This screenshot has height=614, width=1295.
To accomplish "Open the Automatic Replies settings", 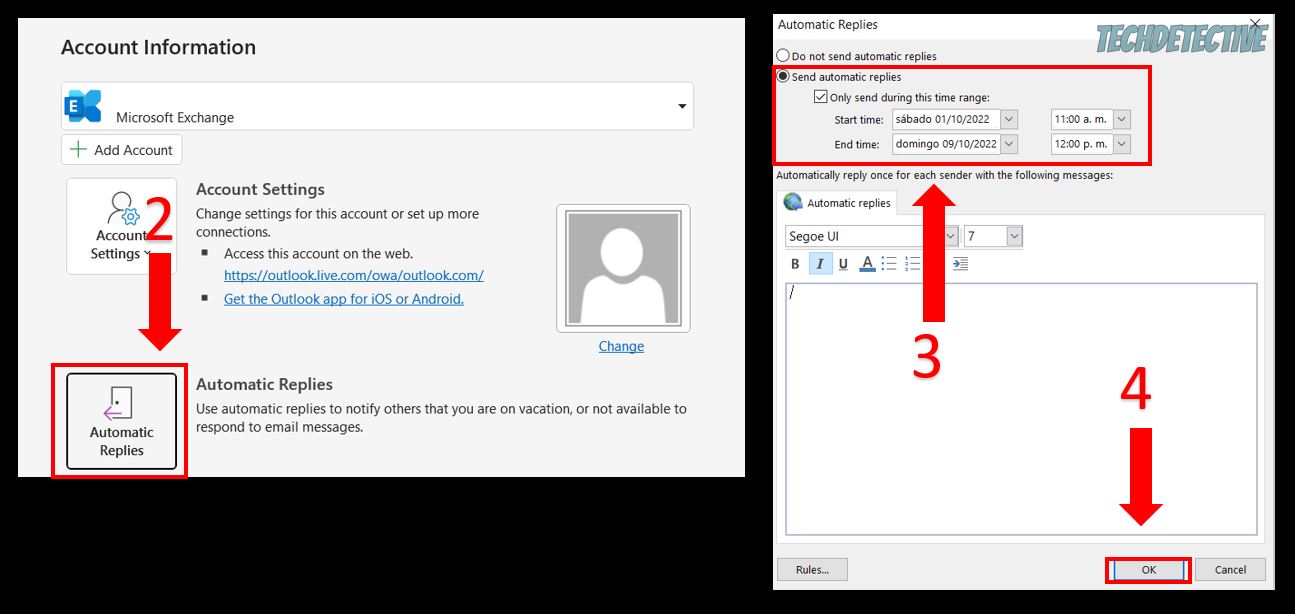I will coord(121,420).
